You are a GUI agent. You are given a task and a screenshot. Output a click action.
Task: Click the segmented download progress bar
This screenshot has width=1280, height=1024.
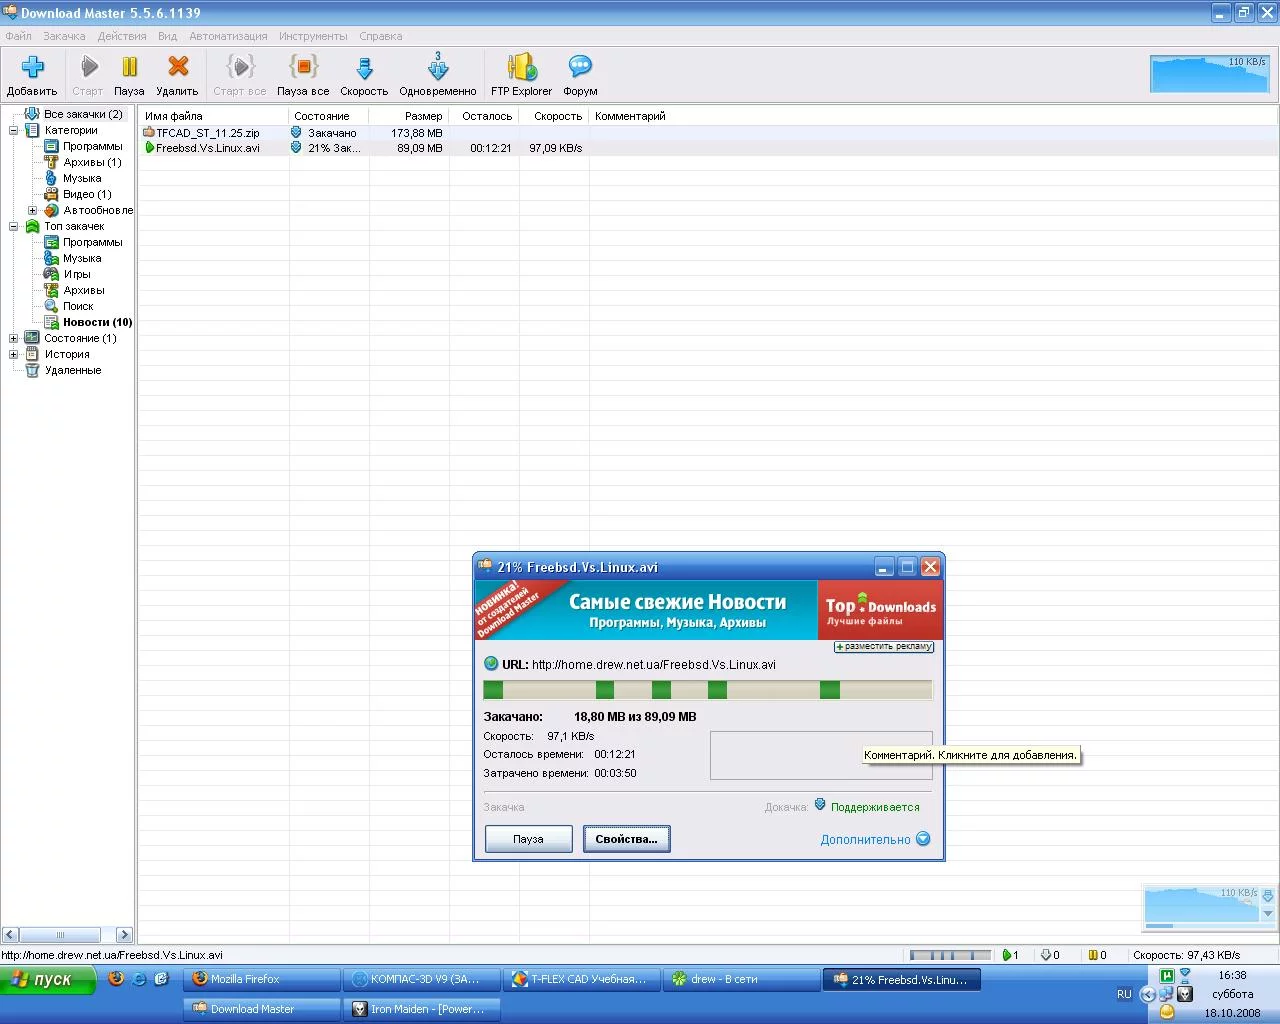707,689
